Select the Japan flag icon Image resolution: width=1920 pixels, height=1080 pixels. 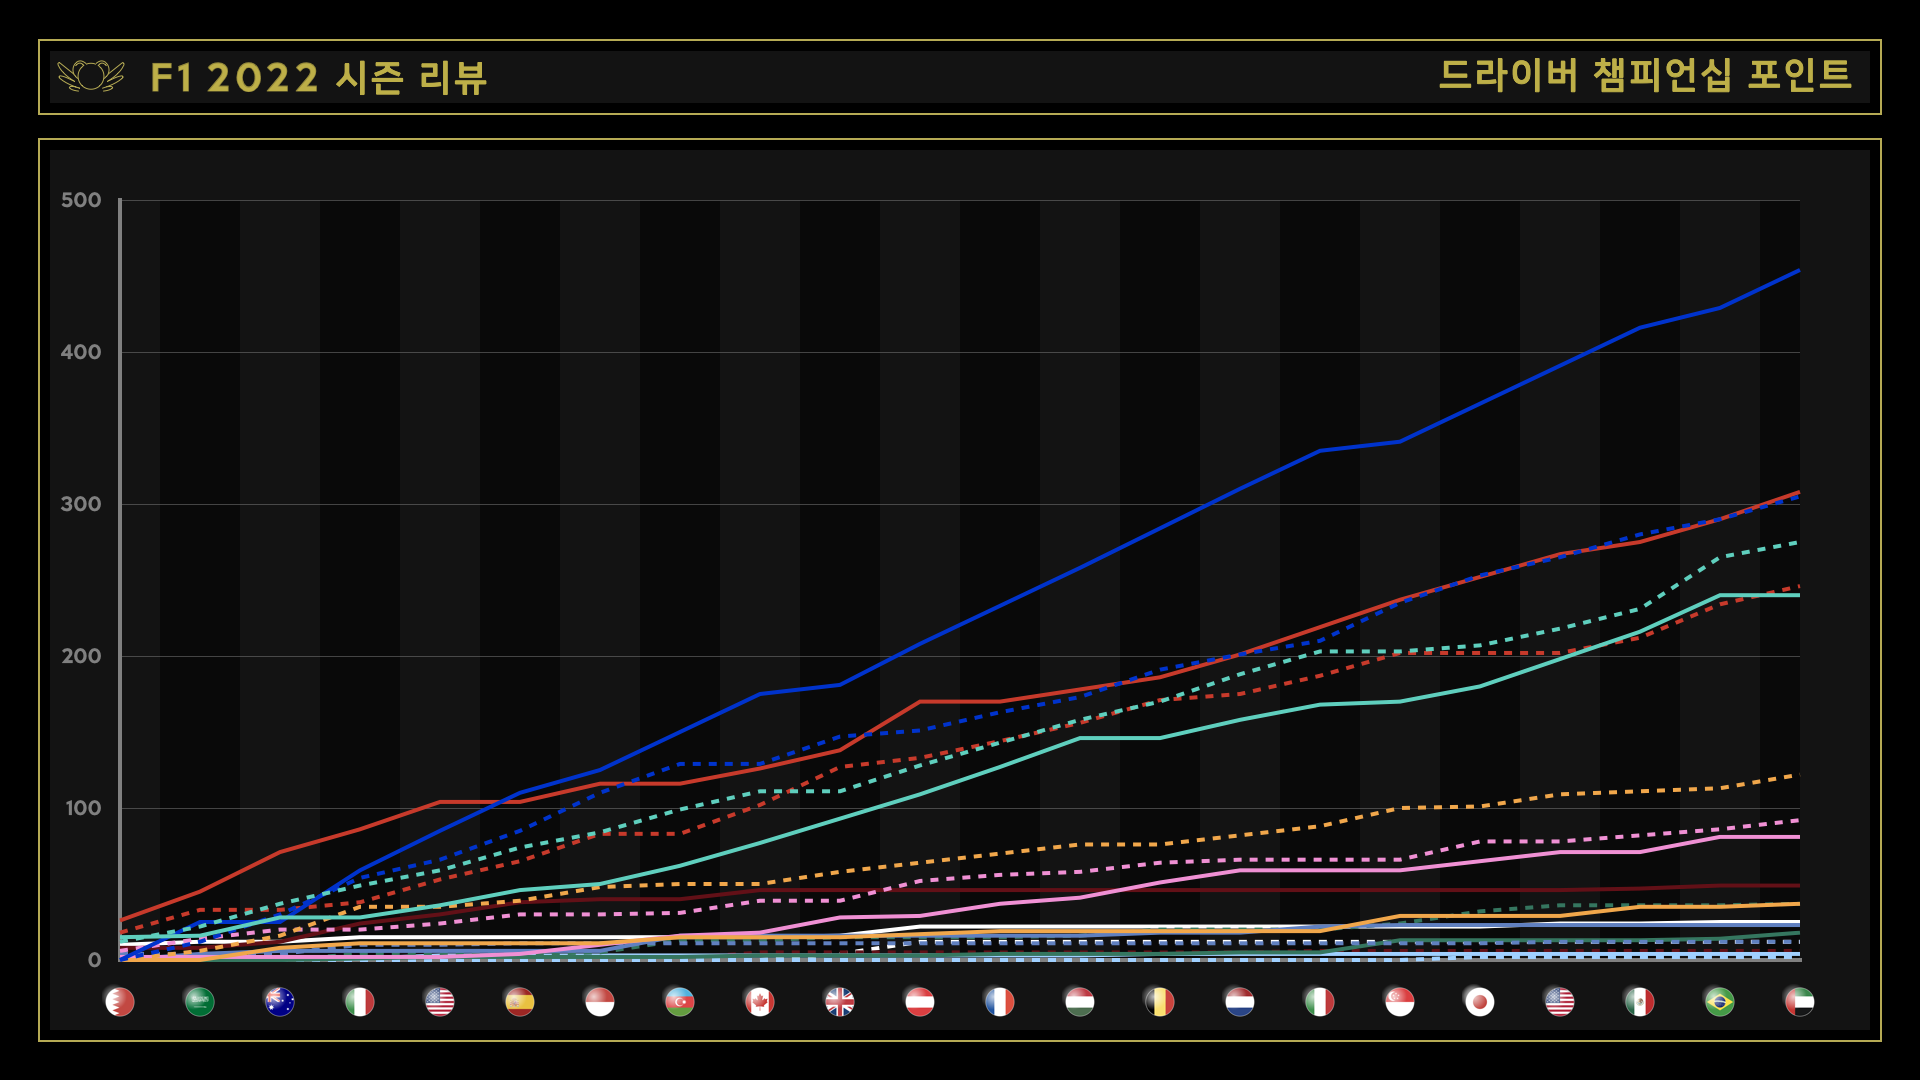click(x=1480, y=1001)
